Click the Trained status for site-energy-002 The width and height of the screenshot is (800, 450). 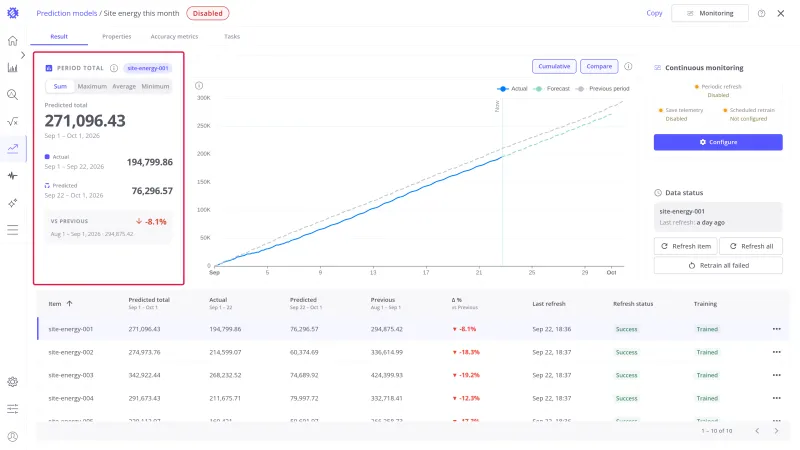coord(707,352)
